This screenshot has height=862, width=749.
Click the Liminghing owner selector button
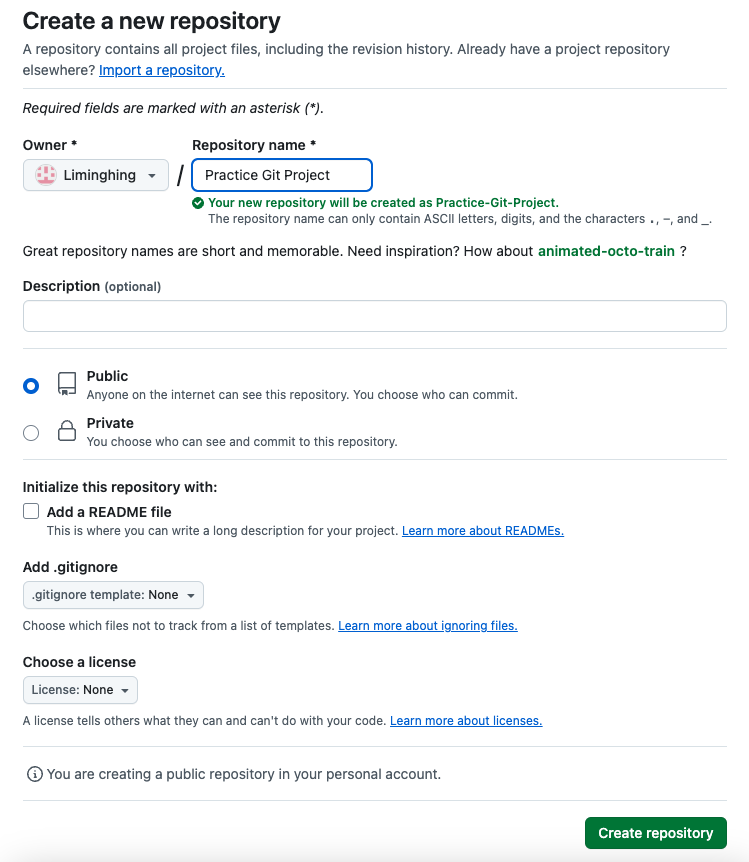(x=95, y=174)
